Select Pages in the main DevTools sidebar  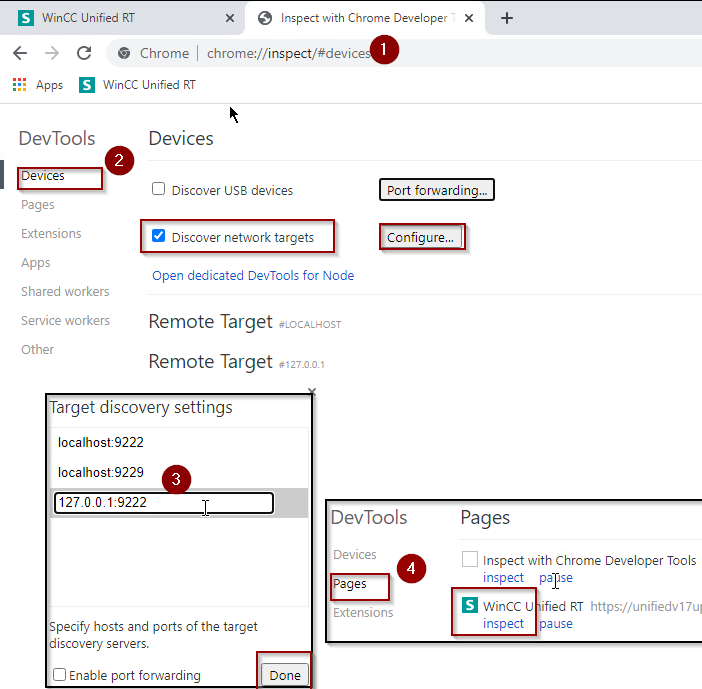38,205
